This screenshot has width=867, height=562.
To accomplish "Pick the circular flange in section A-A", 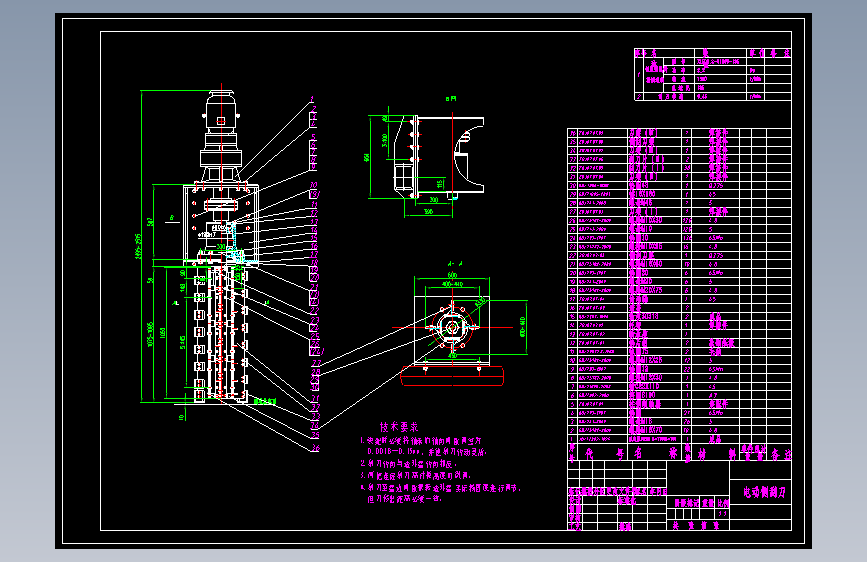I will tap(452, 327).
